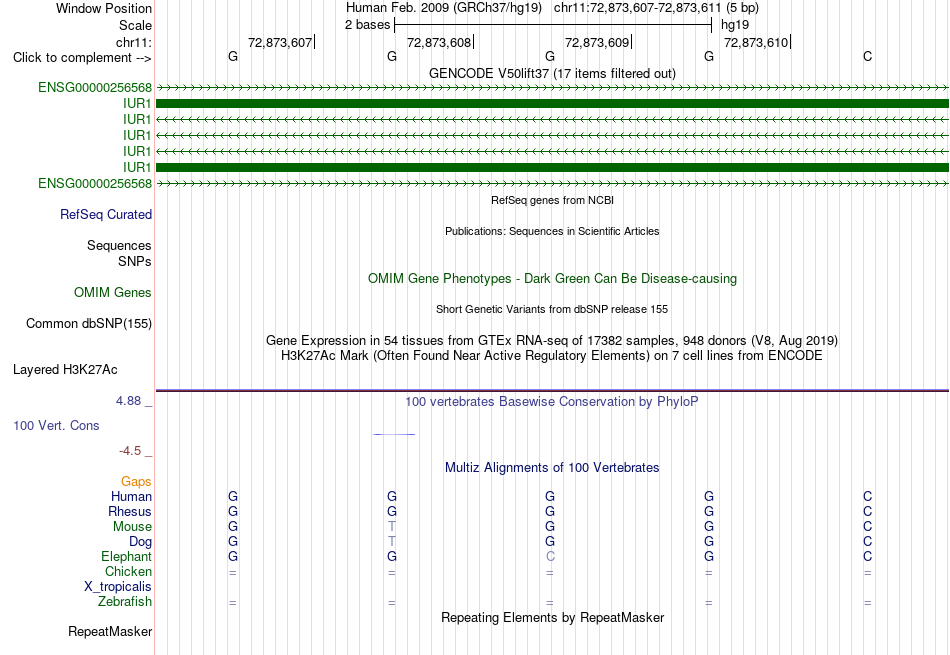
Task: Click the OMIM Gene Phenotypes track title
Action: point(552,279)
